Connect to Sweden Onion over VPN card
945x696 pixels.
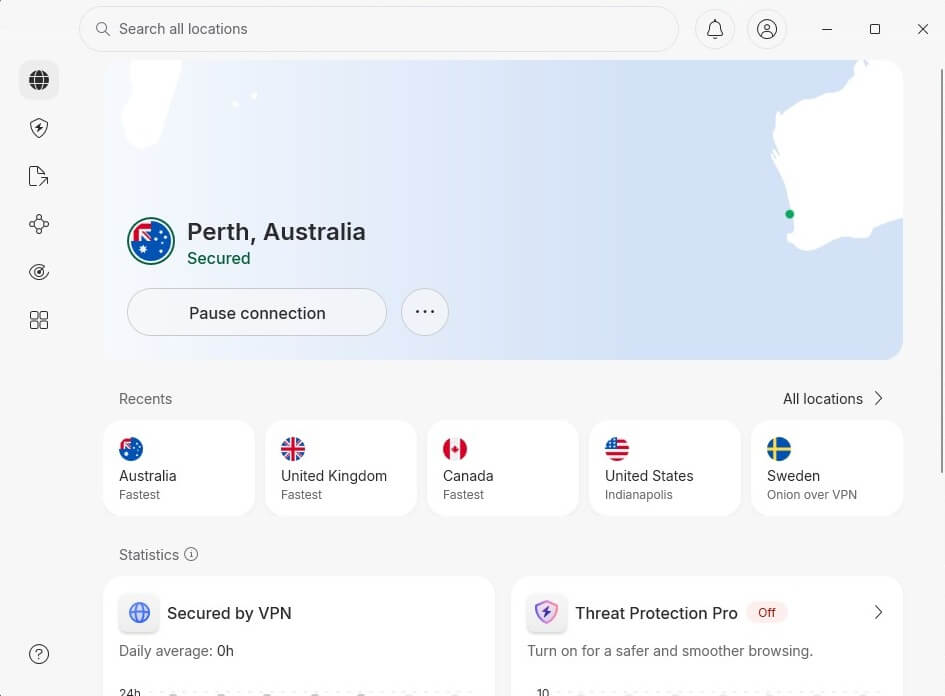827,468
